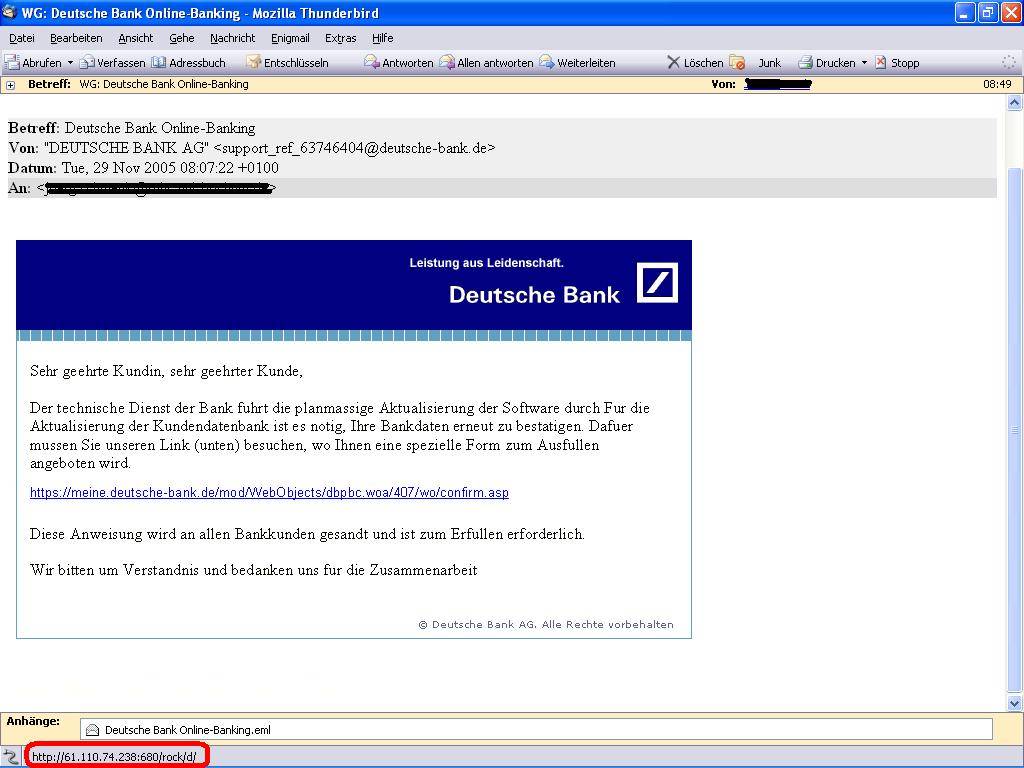Open the Extras menu
The height and width of the screenshot is (768, 1024).
coord(341,38)
